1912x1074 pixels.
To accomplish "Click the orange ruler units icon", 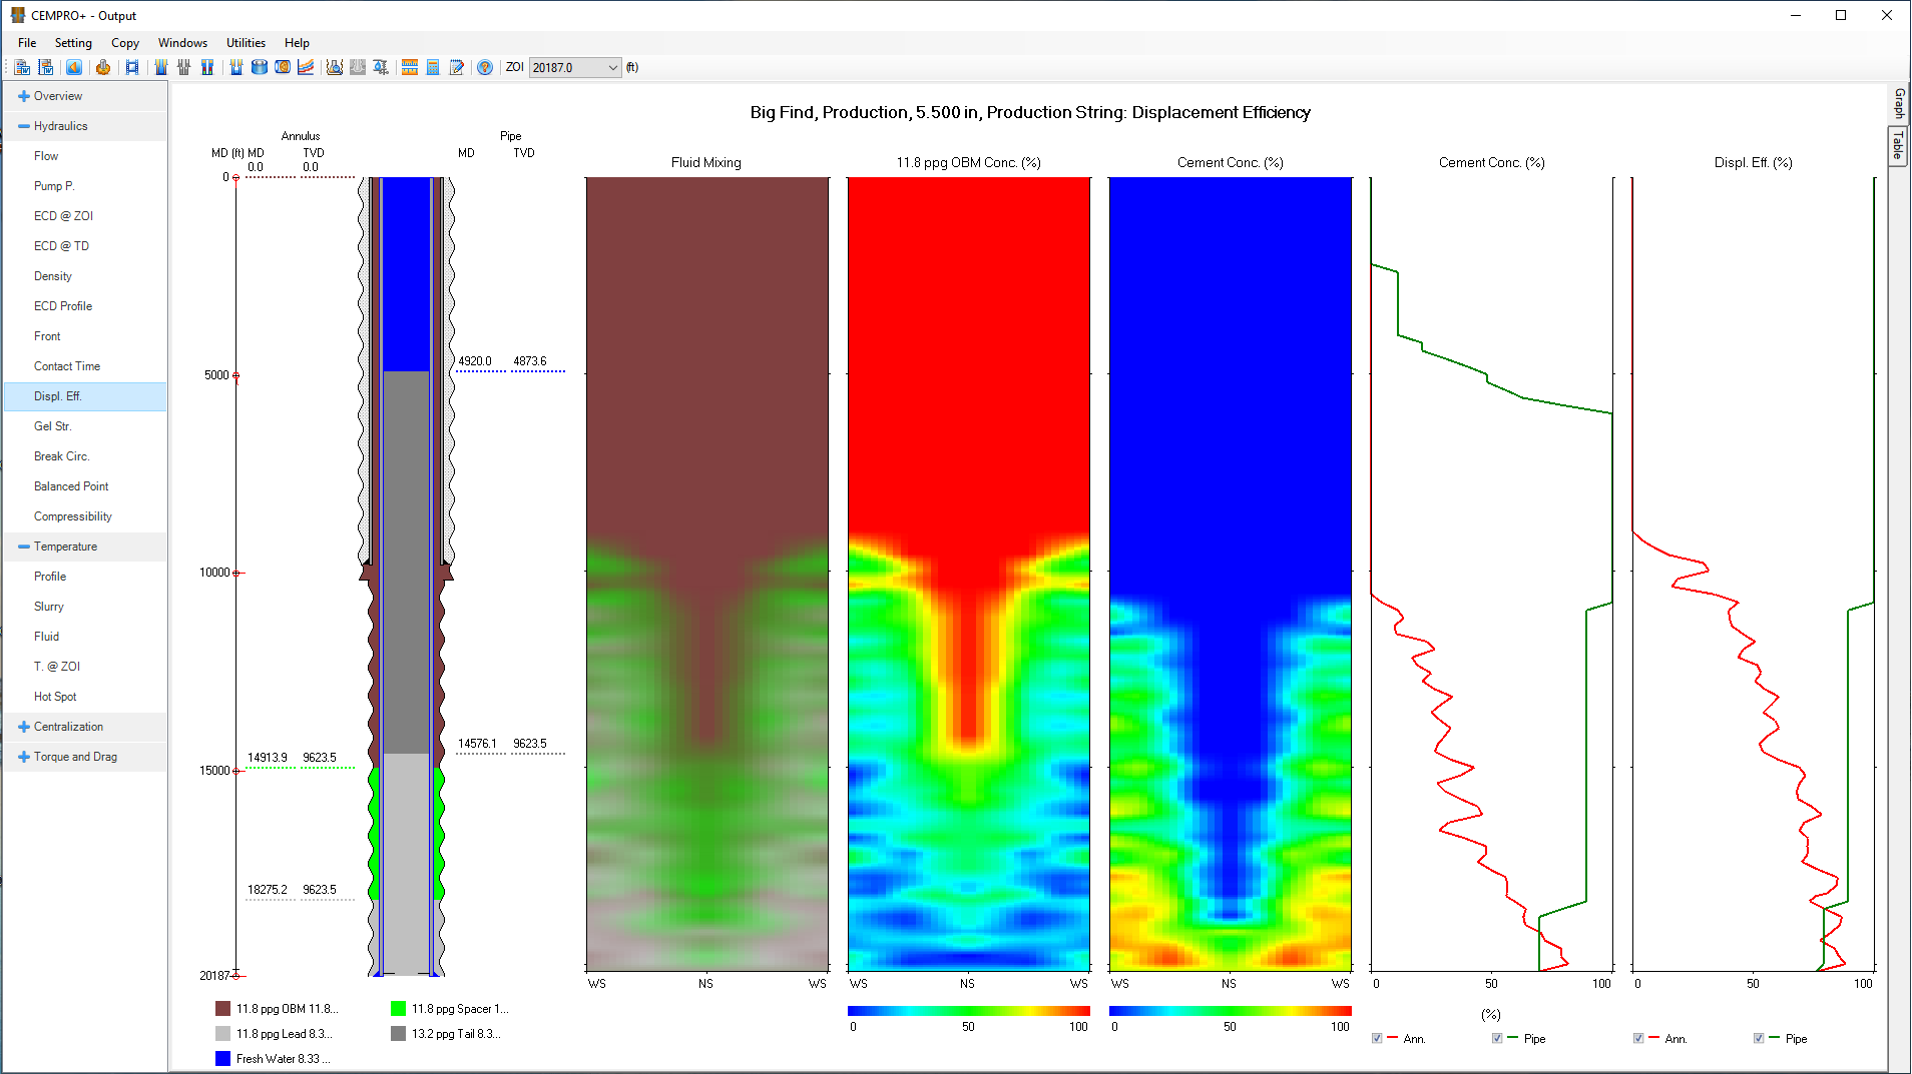I will tap(409, 67).
